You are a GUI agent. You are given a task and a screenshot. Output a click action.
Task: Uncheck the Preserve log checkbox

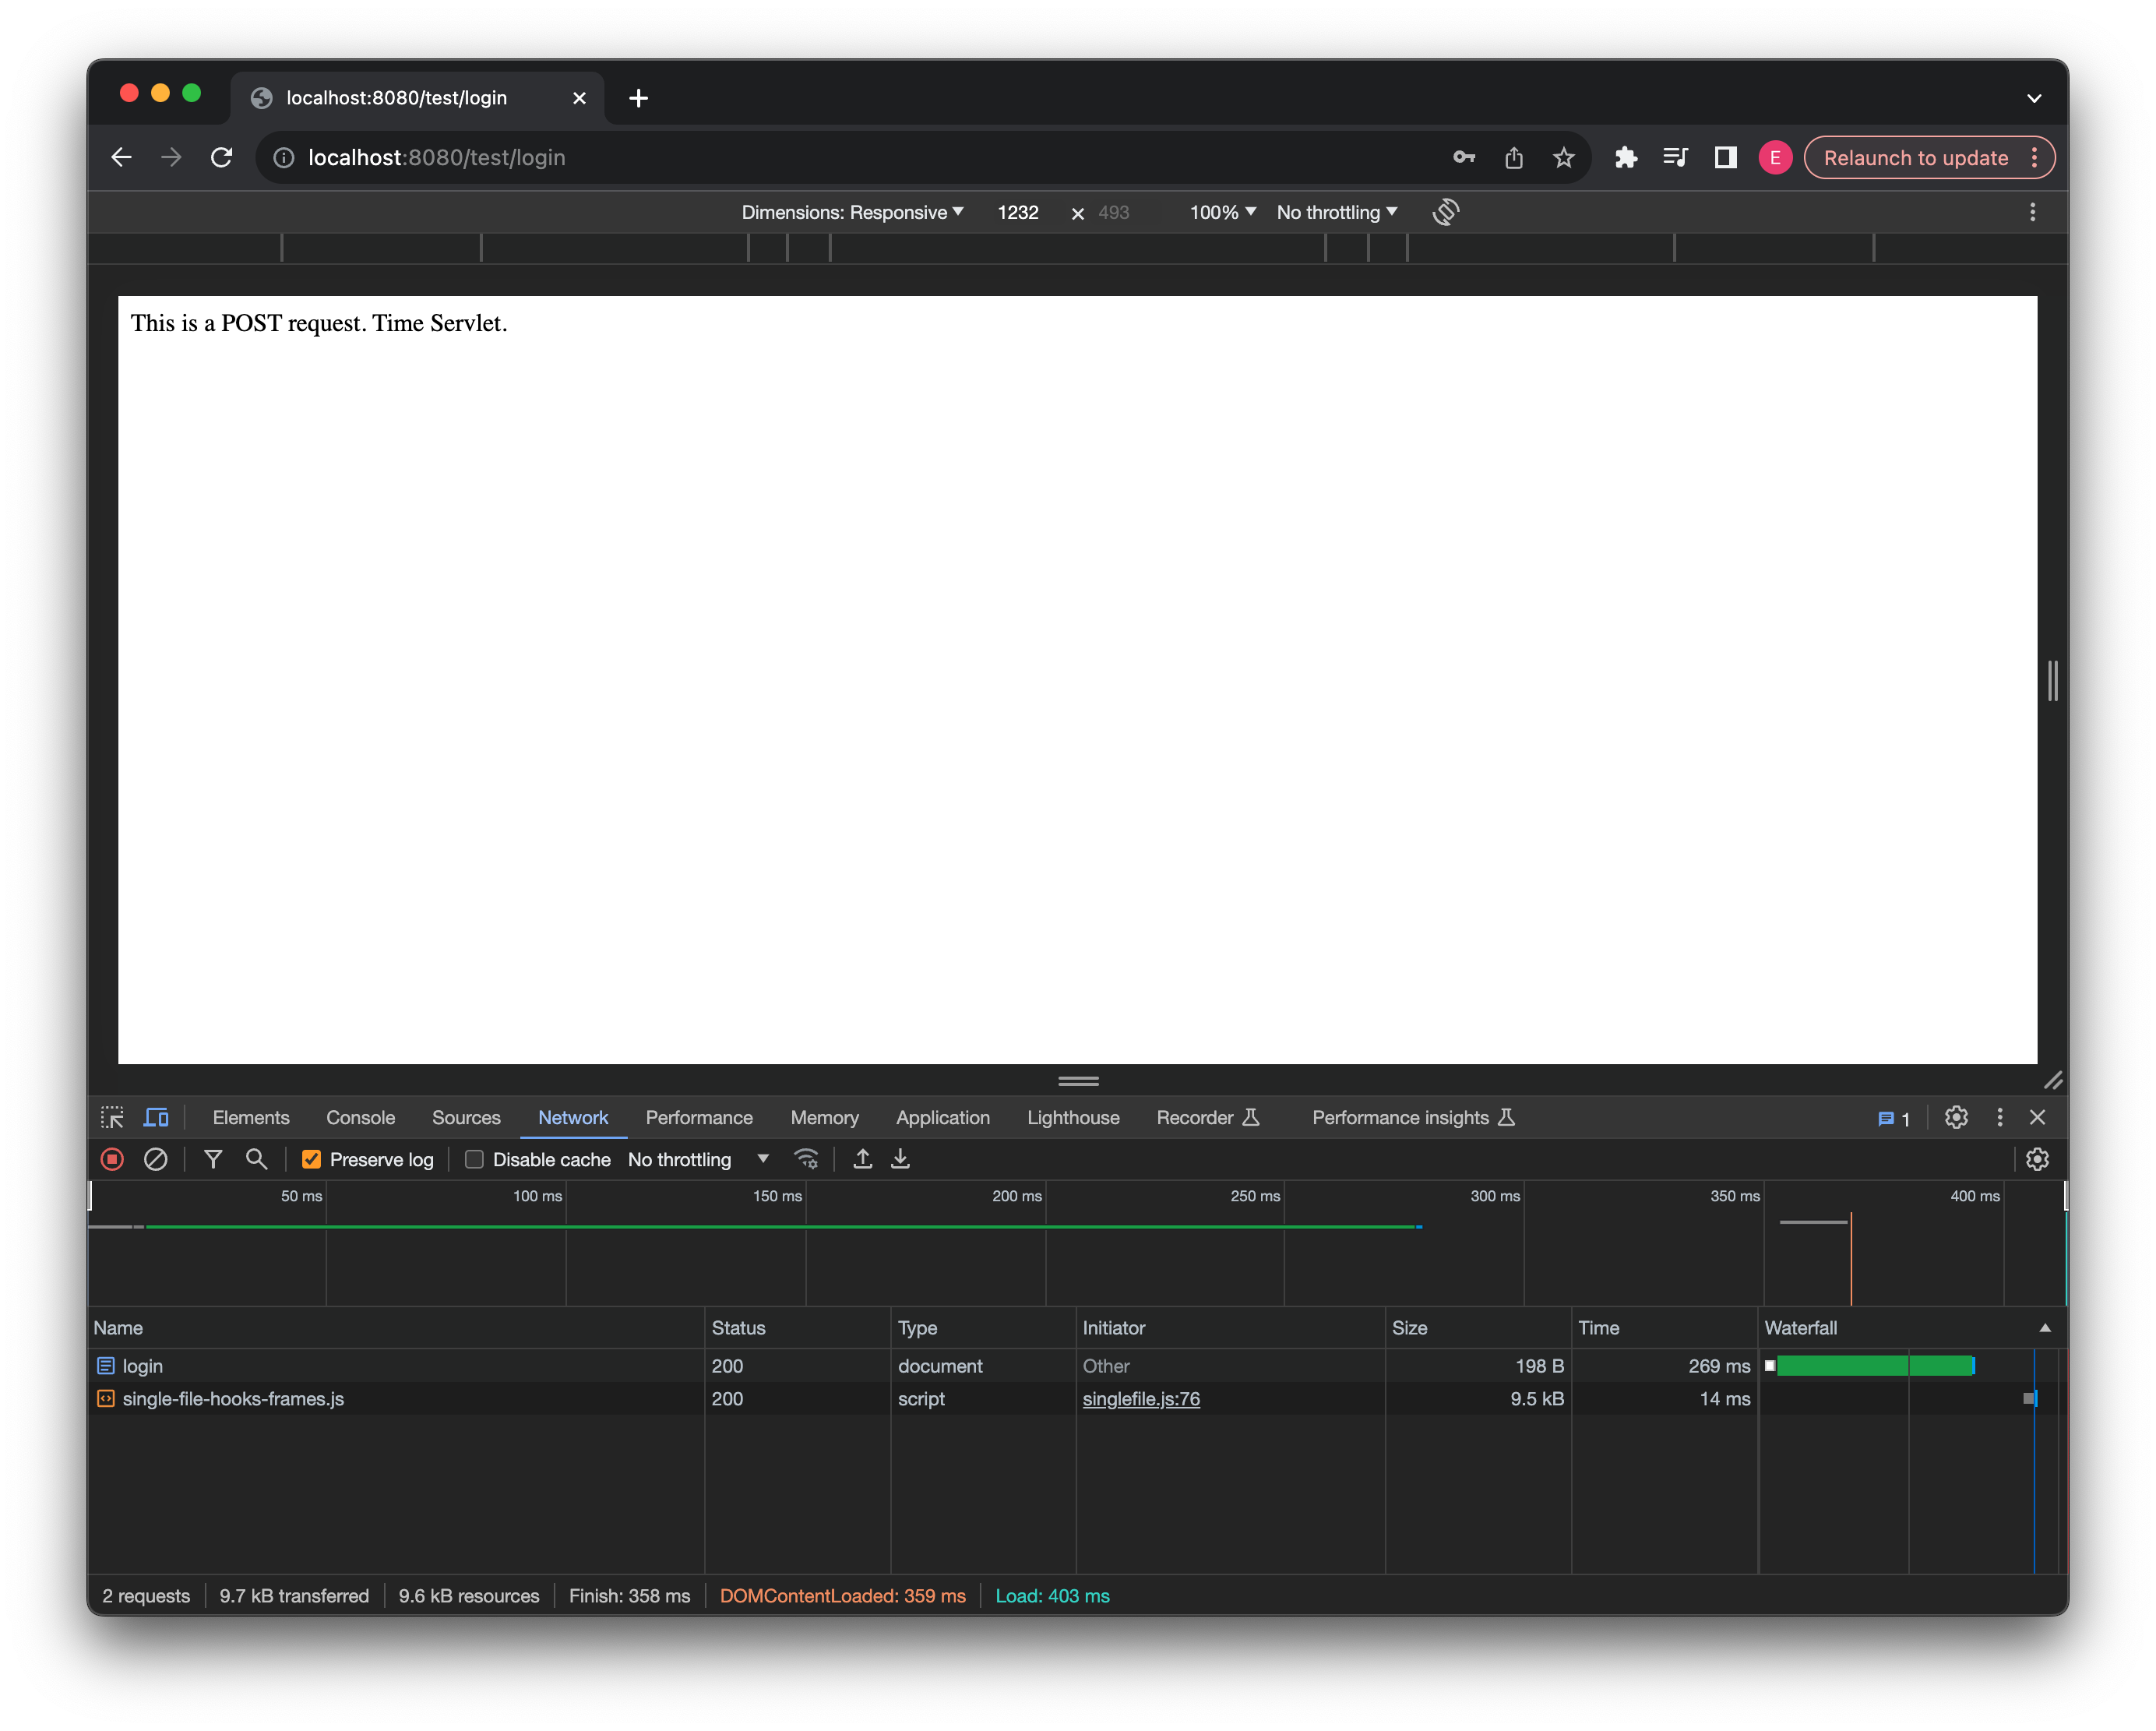coord(312,1159)
